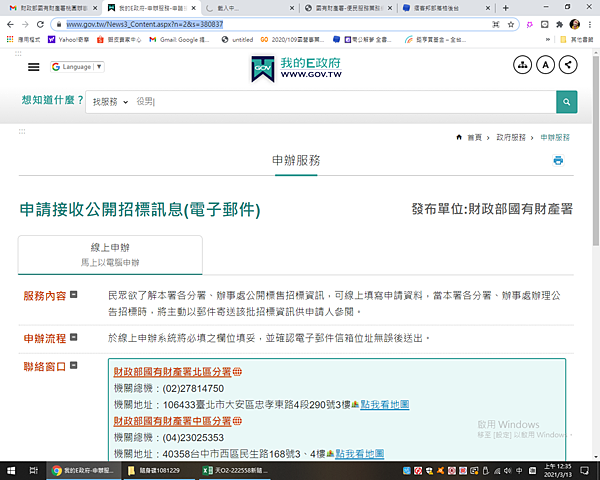Collapse the 申辦流程 section toggle
The height and width of the screenshot is (480, 600).
tap(73, 337)
